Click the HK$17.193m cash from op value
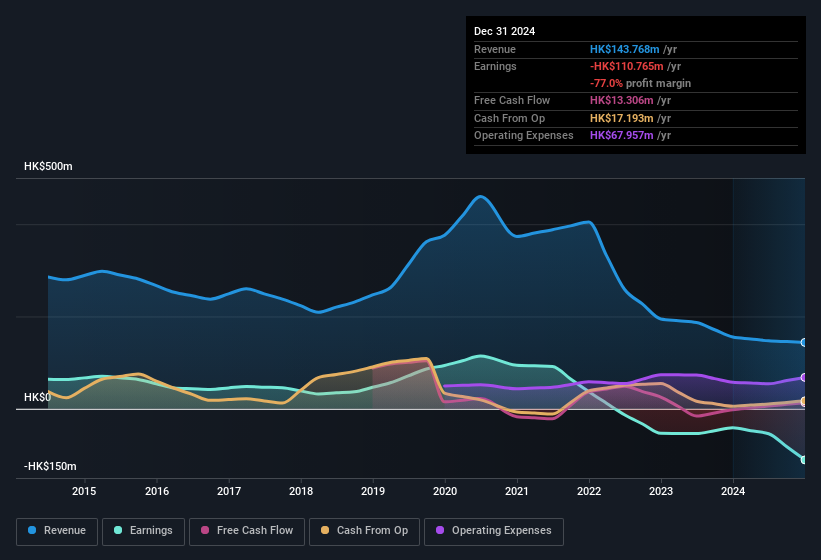 tap(621, 118)
